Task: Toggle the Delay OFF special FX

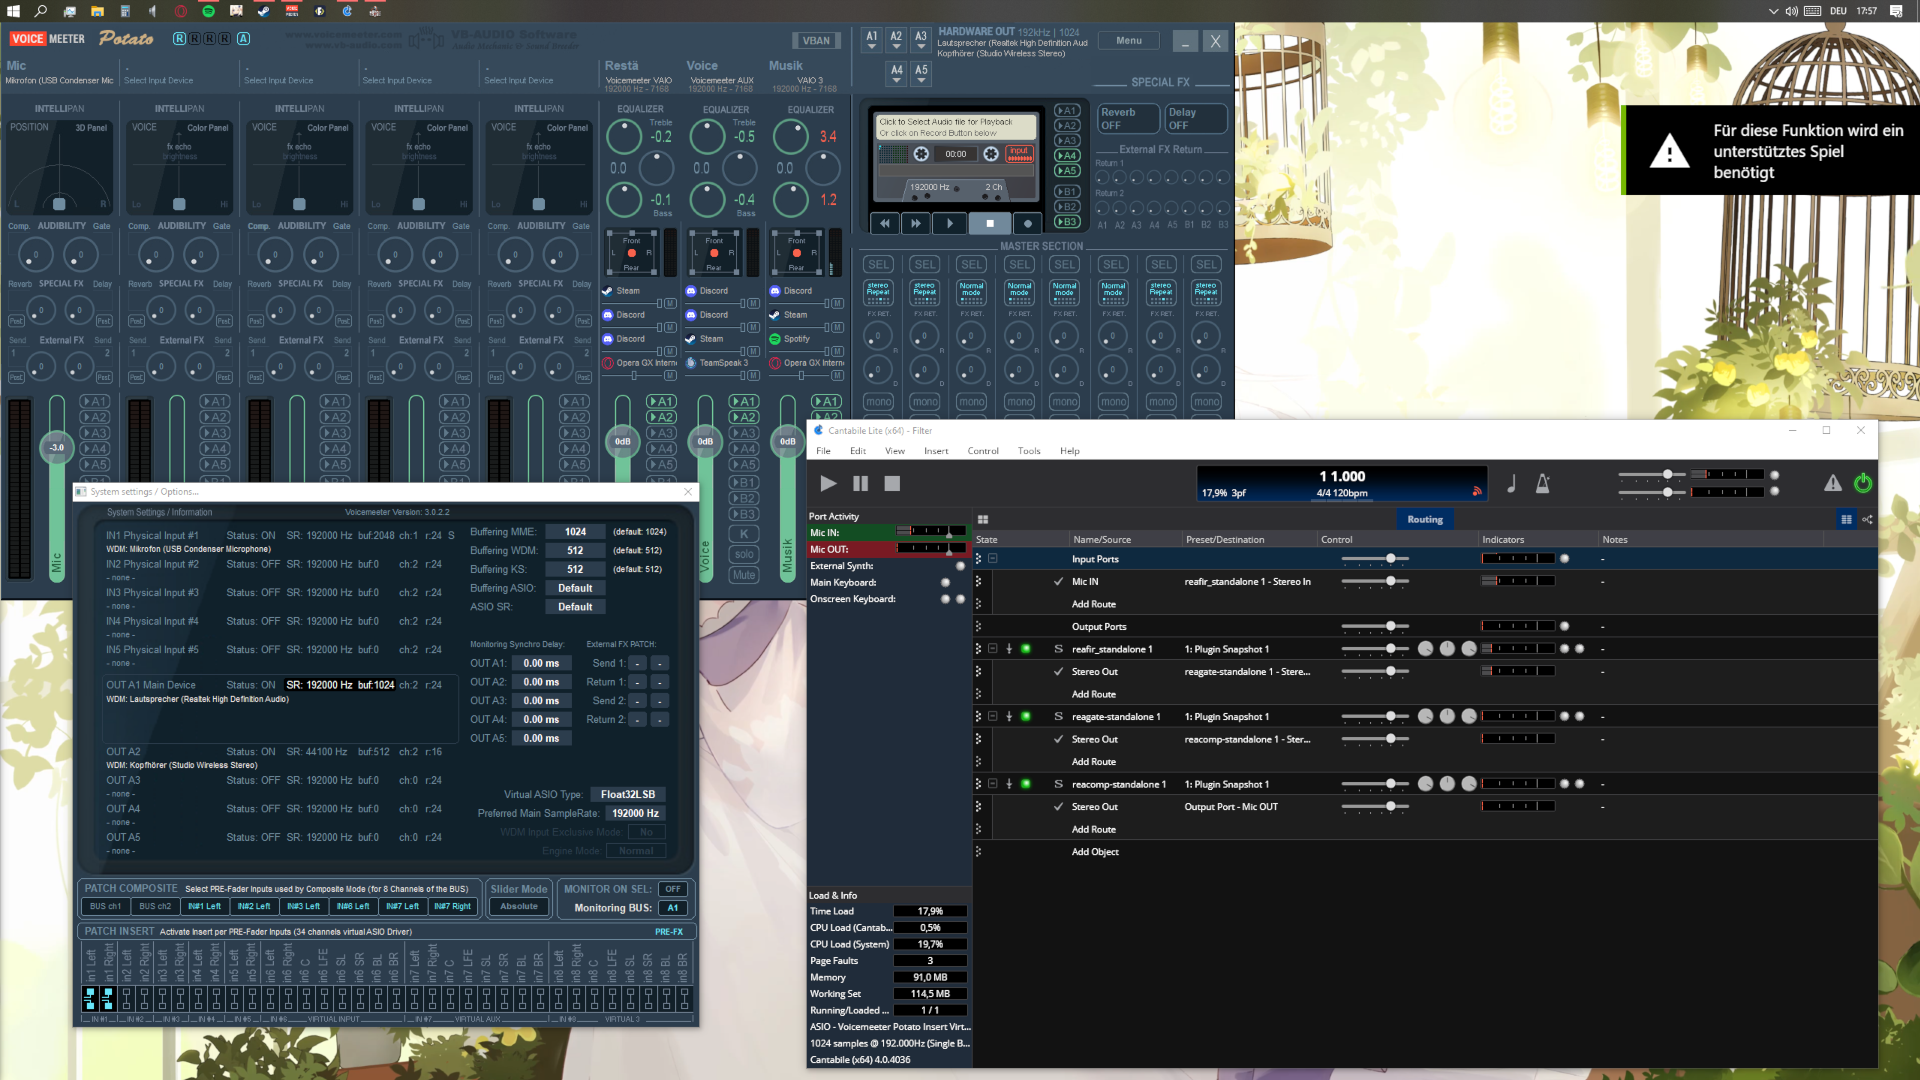Action: click(x=1195, y=119)
